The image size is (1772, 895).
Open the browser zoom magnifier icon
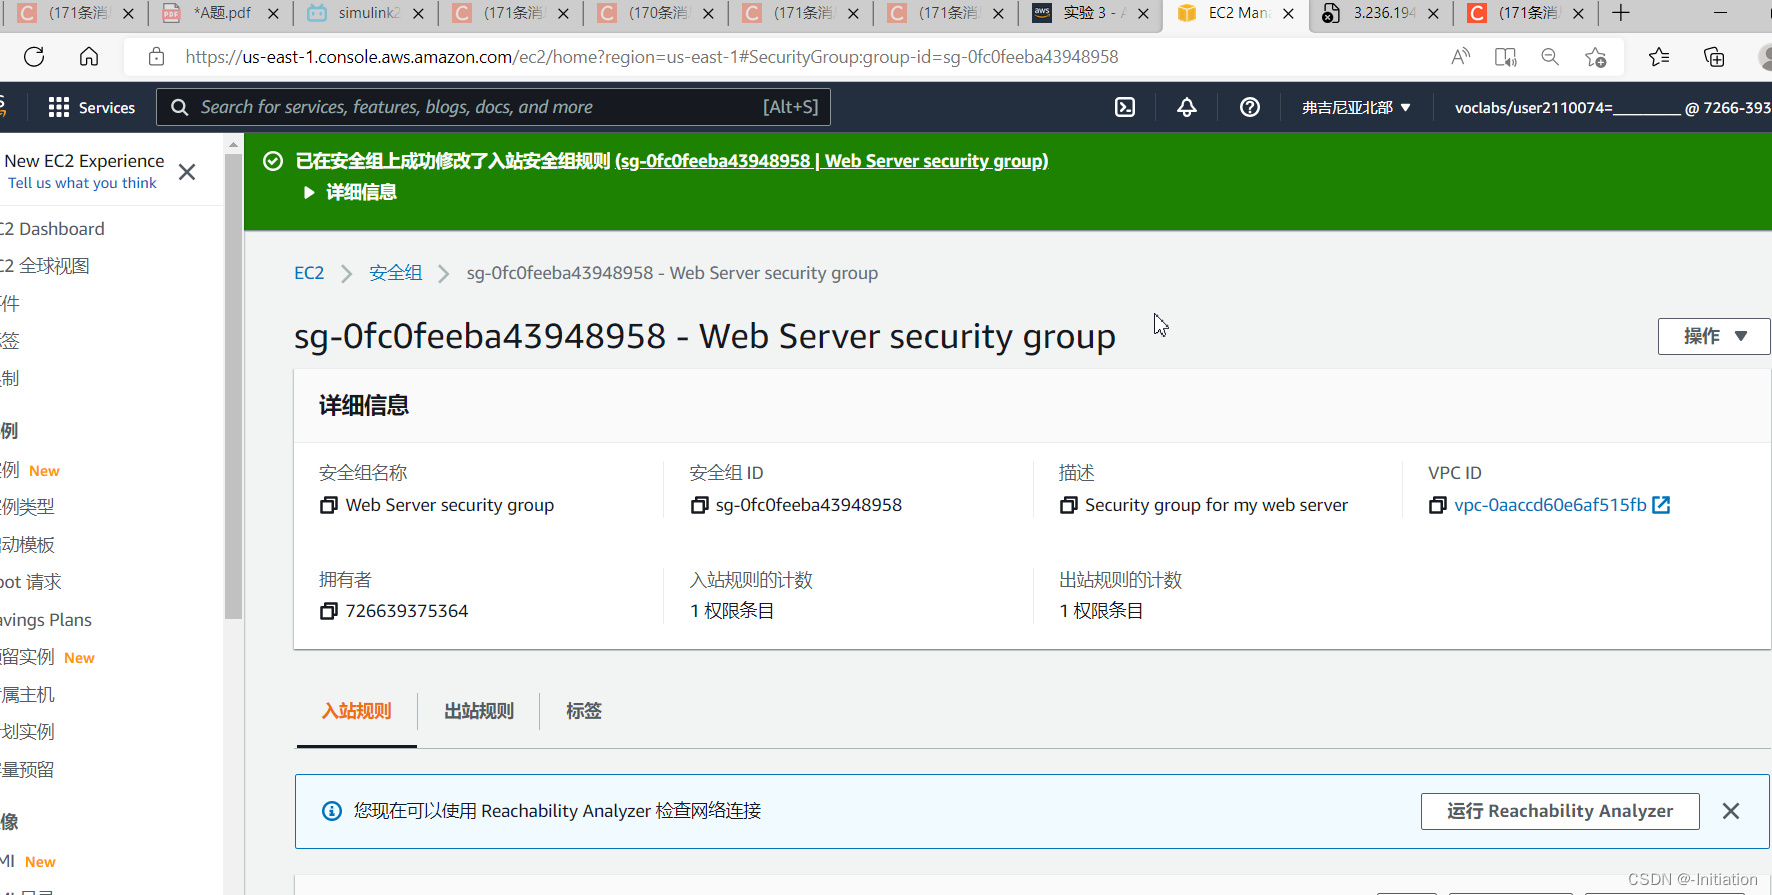pos(1550,57)
